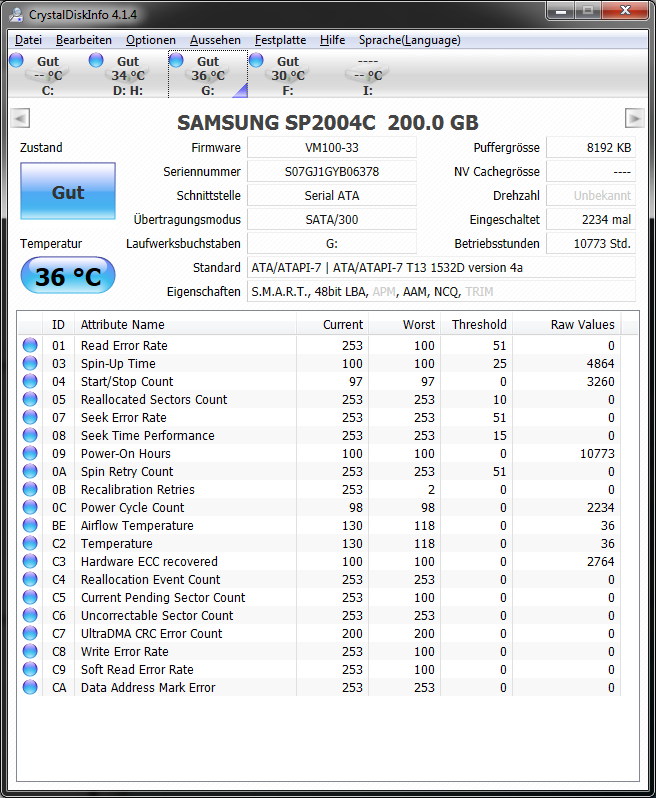Screen dimensions: 656x798
Task: Click the Puffergrösse value 8192 KB
Action: 591,148
